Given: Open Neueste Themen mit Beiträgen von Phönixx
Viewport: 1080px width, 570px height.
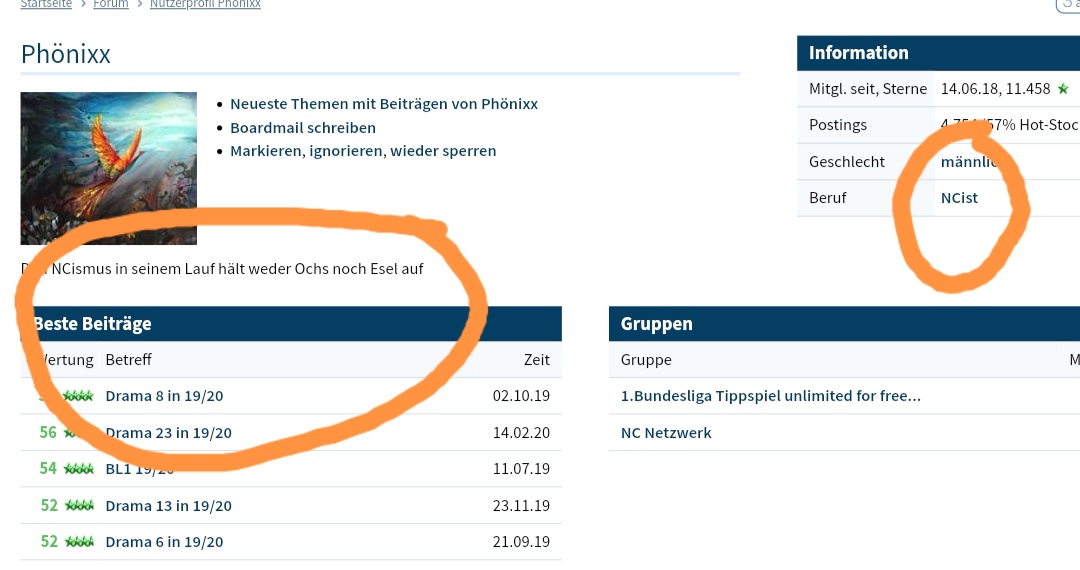Looking at the screenshot, I should pos(384,104).
